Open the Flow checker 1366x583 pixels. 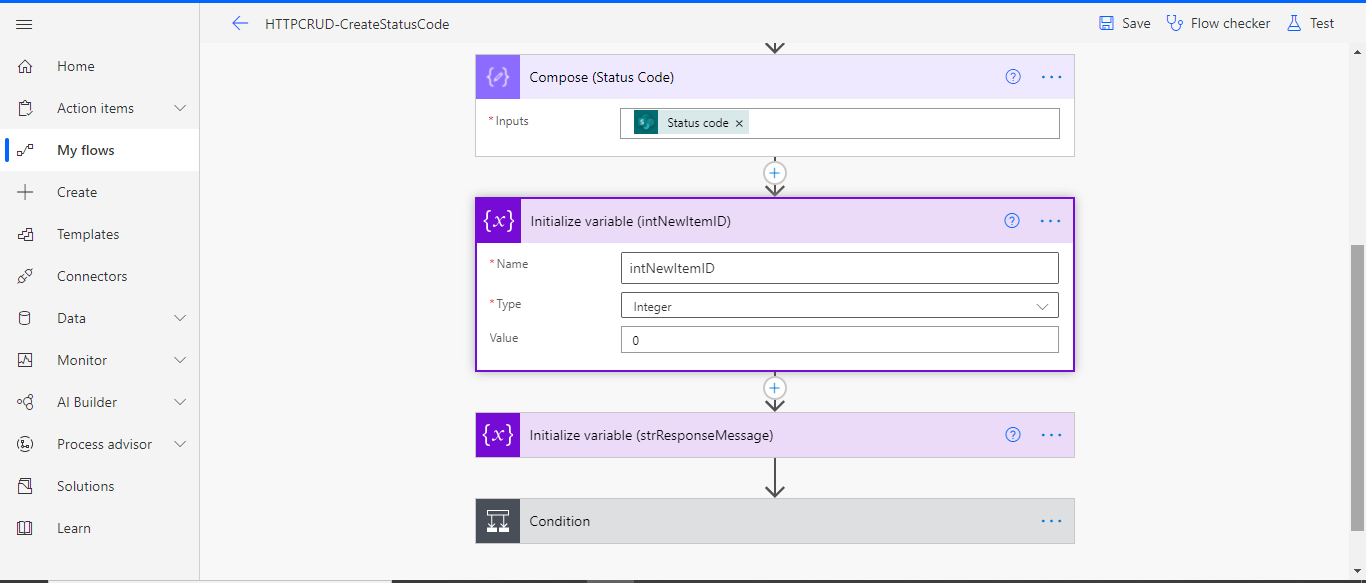point(1218,22)
